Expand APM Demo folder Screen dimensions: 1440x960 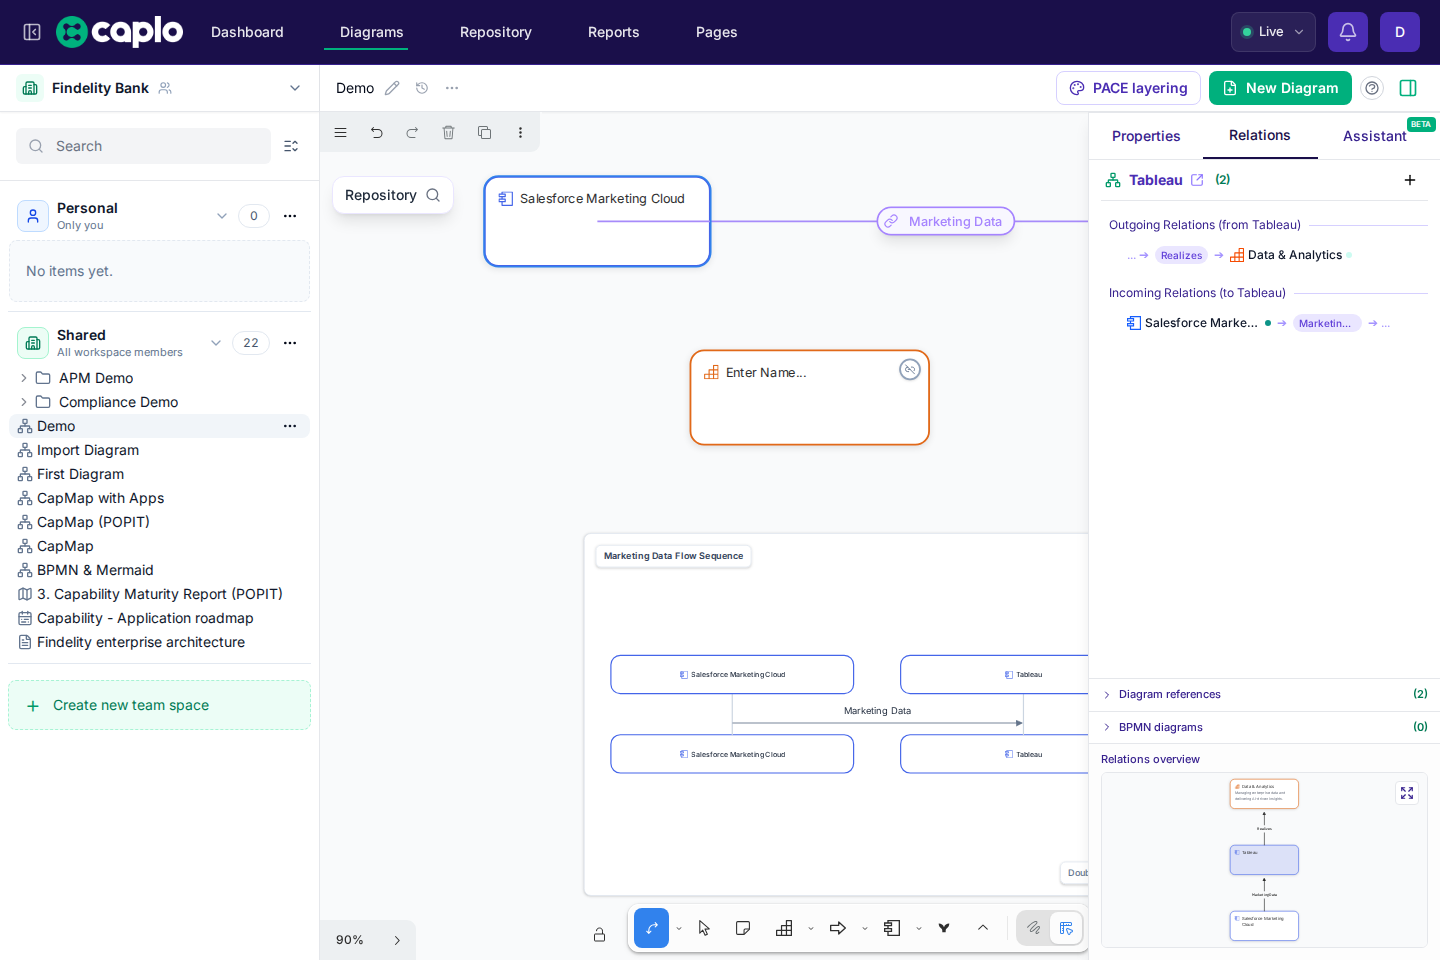coord(24,378)
